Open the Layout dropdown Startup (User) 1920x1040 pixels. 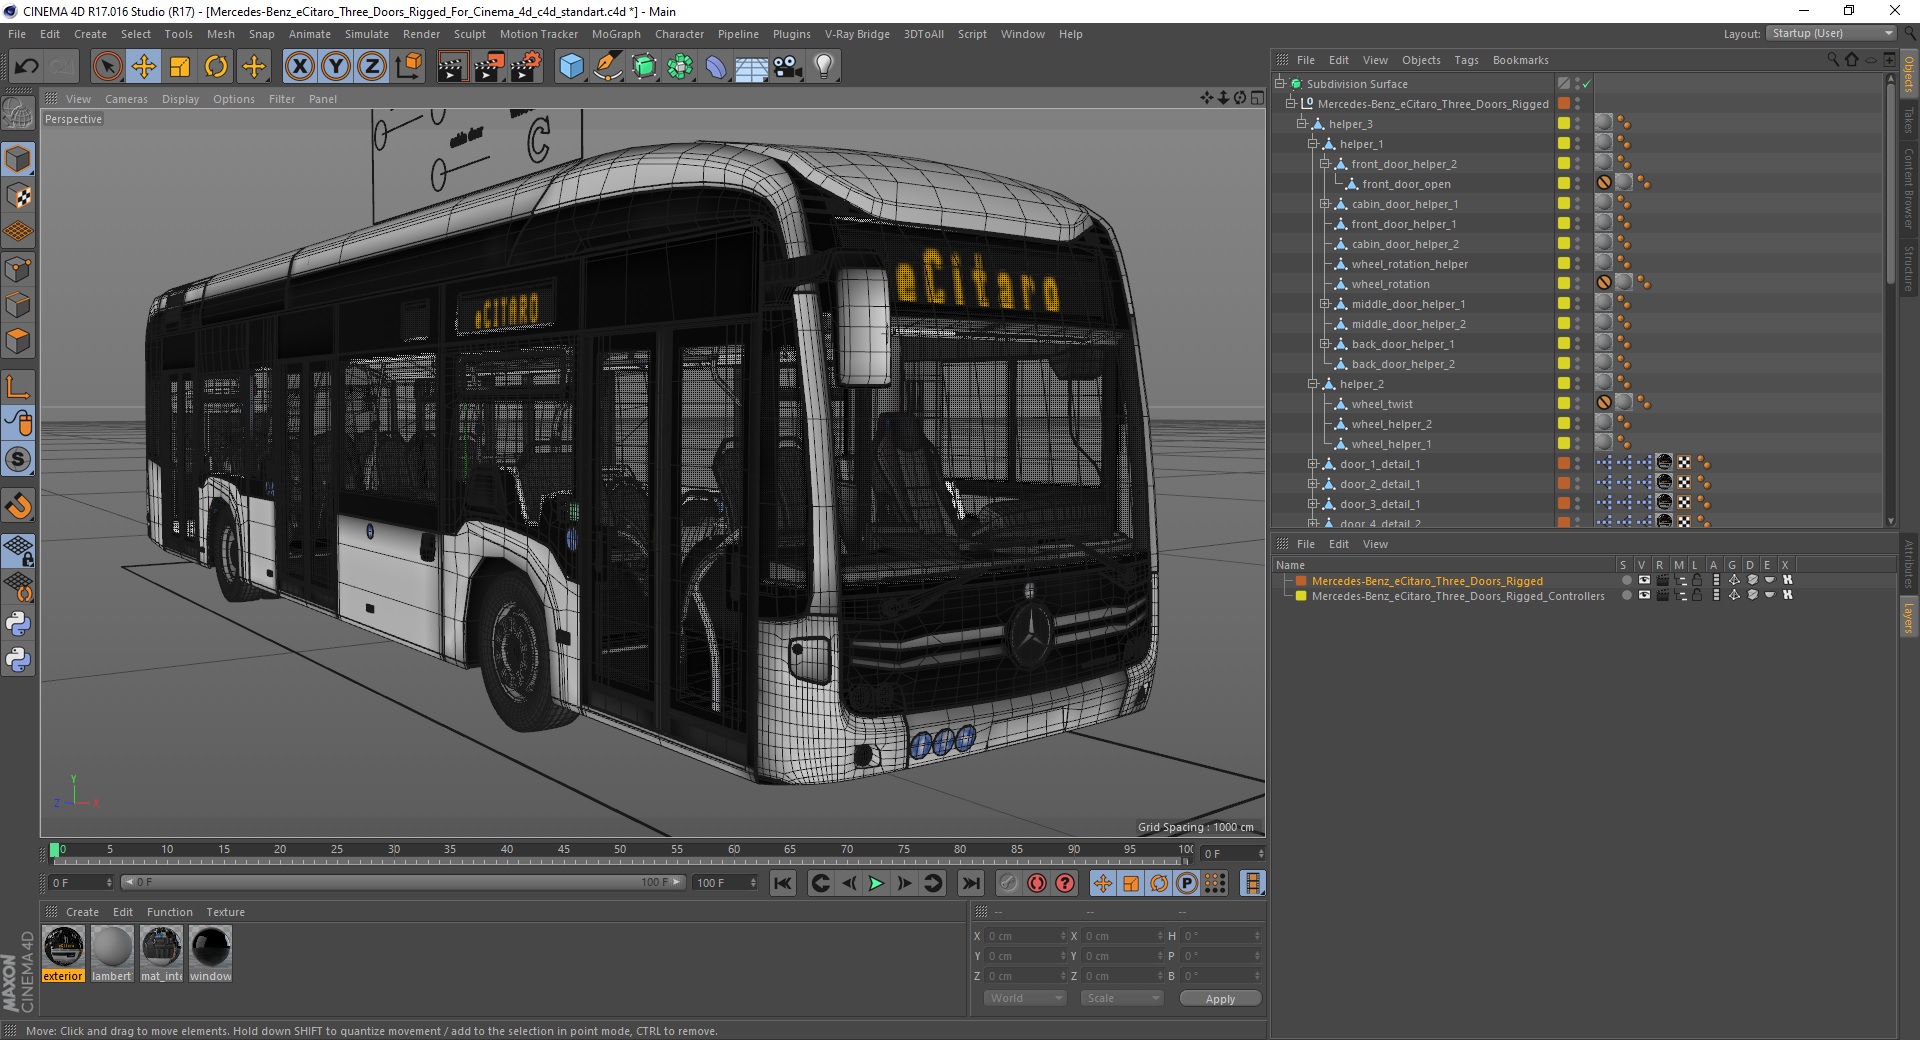(1831, 33)
